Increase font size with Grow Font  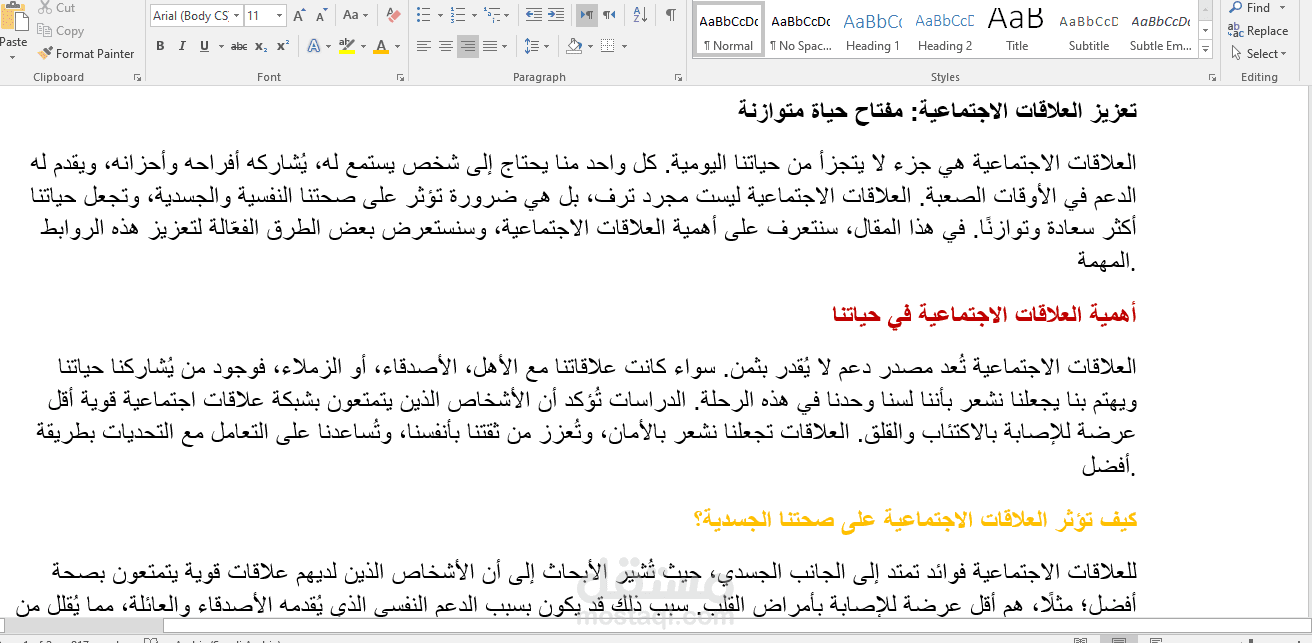(299, 16)
